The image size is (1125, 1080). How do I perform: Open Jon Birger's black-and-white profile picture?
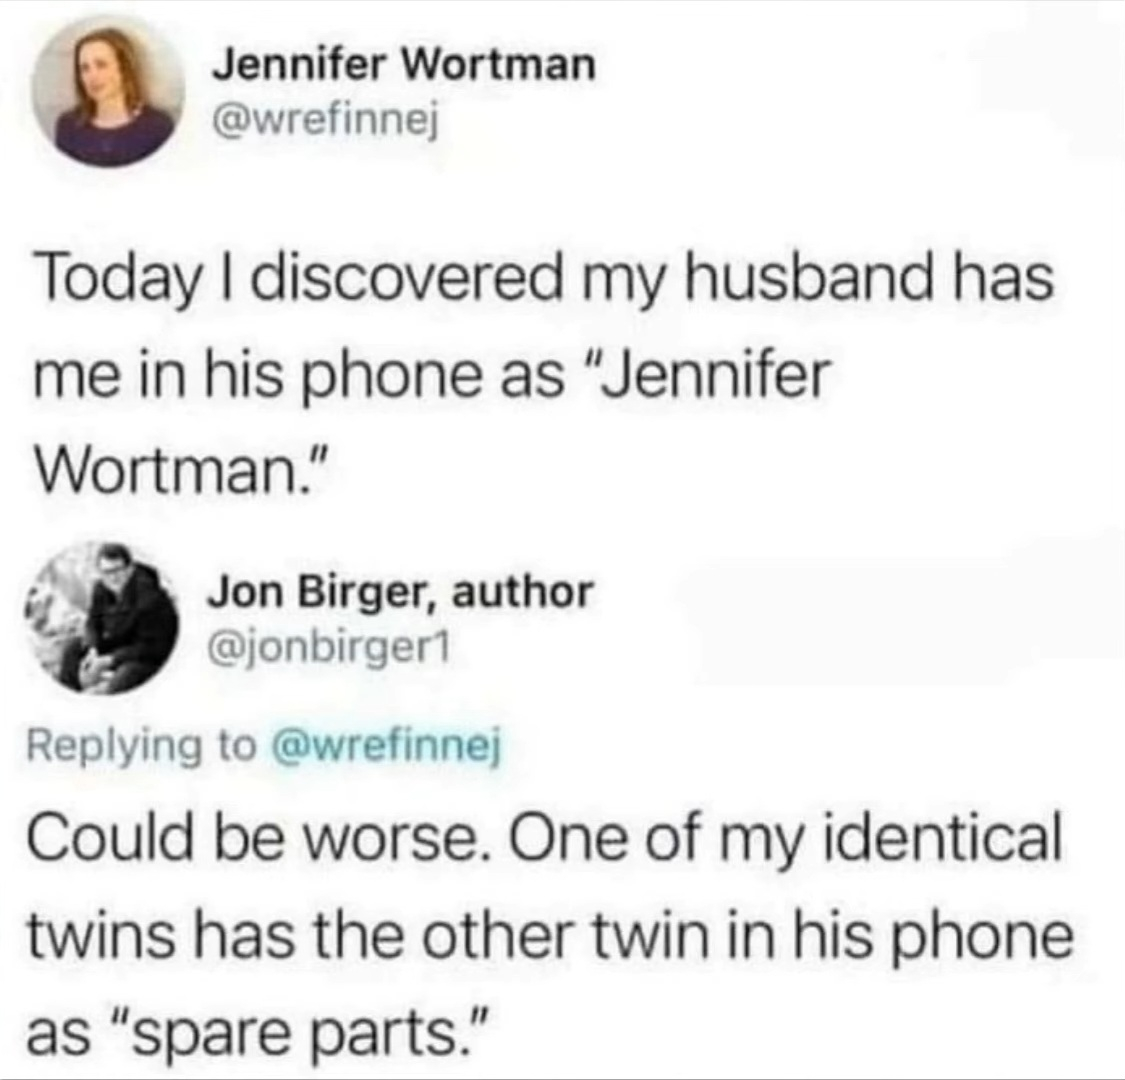pos(102,619)
